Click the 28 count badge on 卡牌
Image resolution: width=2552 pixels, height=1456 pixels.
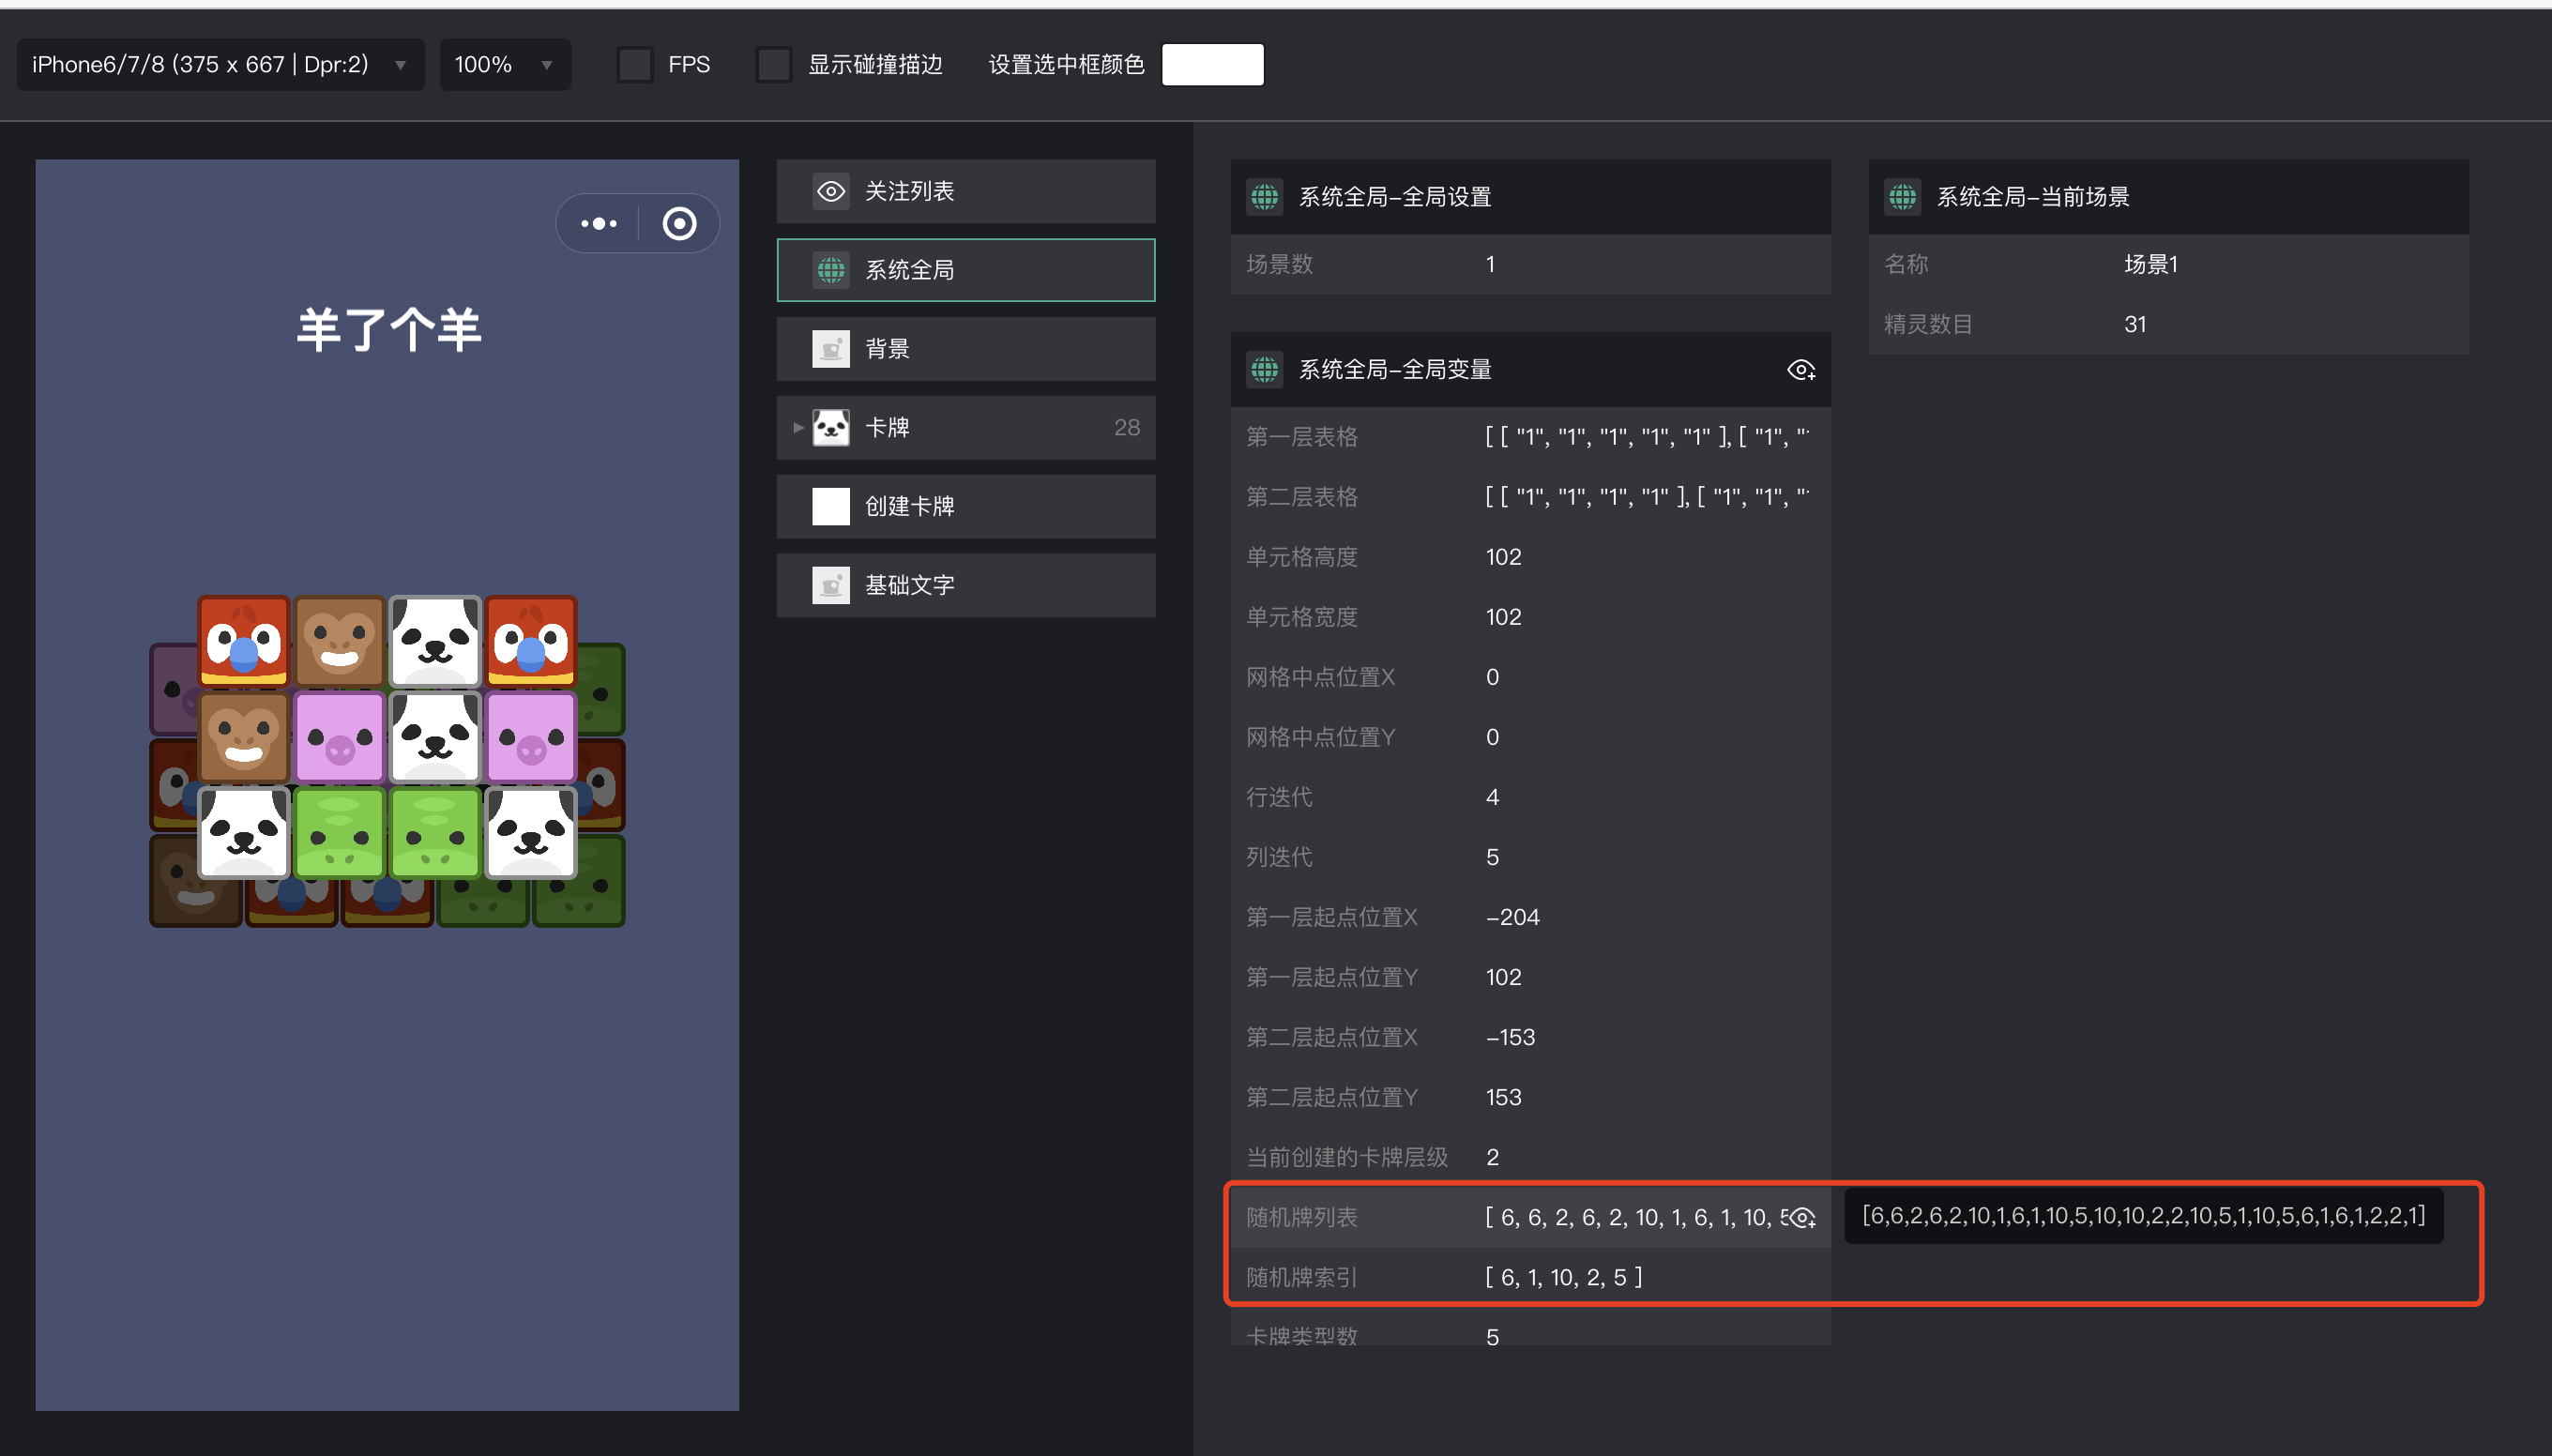1127,428
